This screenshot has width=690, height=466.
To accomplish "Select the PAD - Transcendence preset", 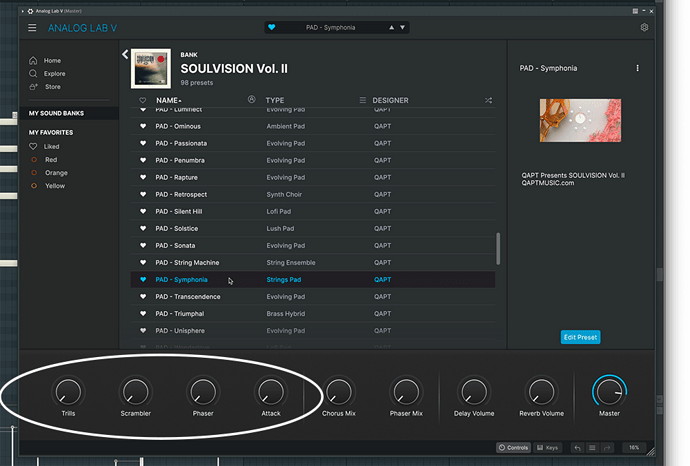I will [312, 297].
